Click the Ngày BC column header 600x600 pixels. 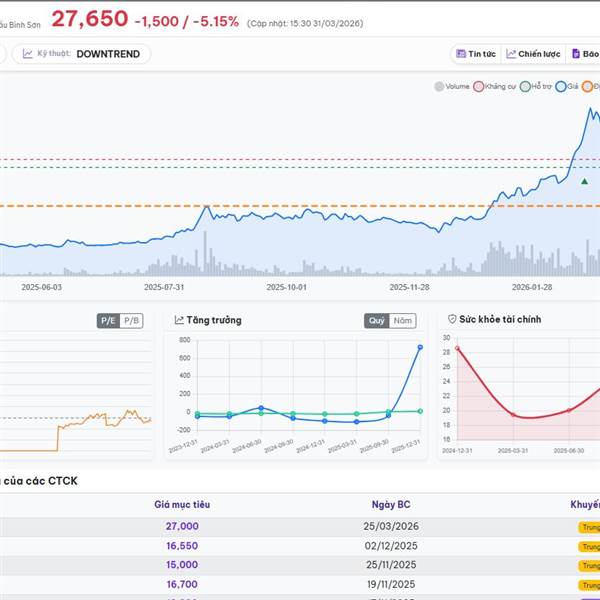390,504
